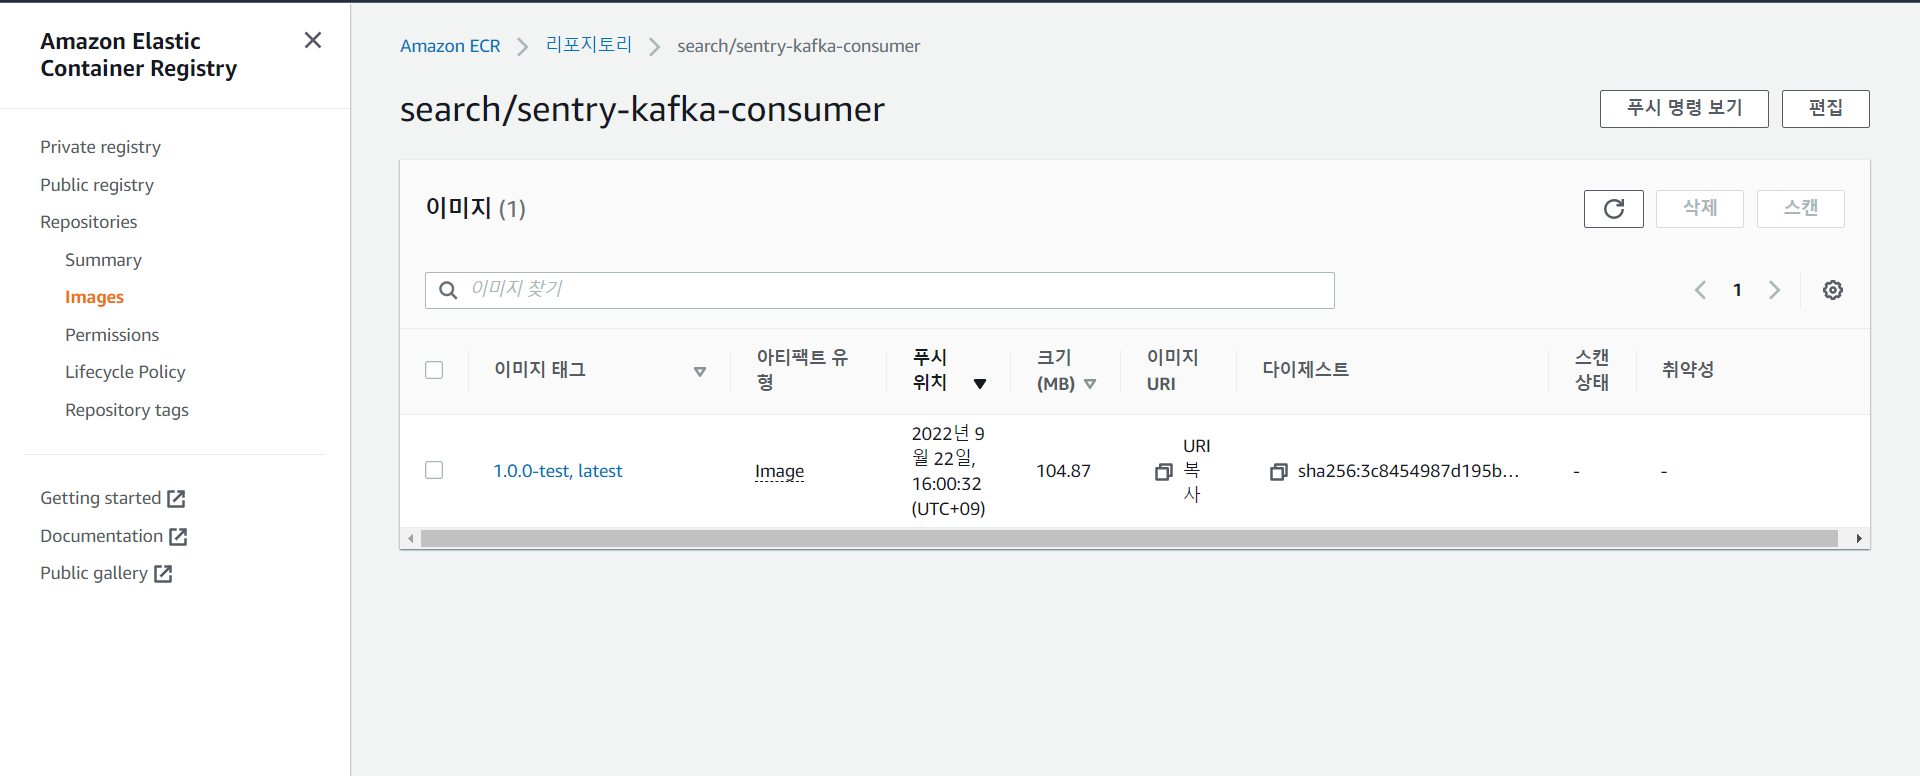The width and height of the screenshot is (1920, 776).
Task: Open the 1.0.0-test, latest image link
Action: pos(557,471)
